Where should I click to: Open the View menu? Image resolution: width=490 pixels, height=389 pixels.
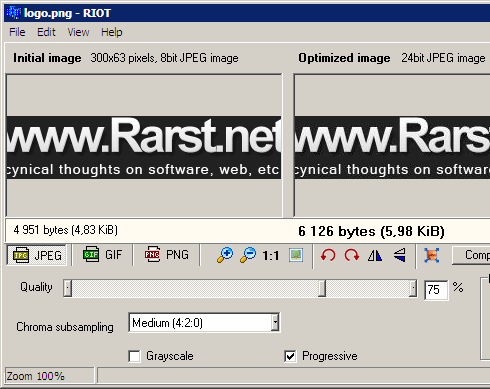(78, 32)
